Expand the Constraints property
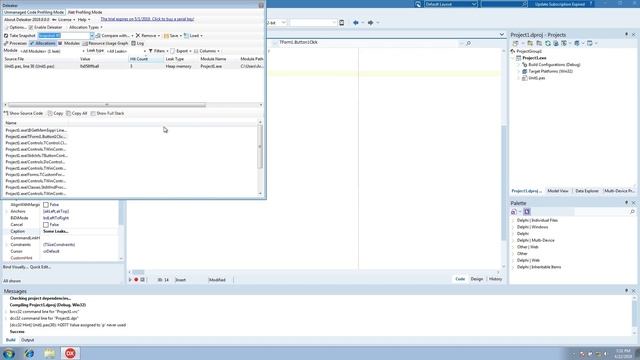640x360 pixels. (x=7, y=244)
